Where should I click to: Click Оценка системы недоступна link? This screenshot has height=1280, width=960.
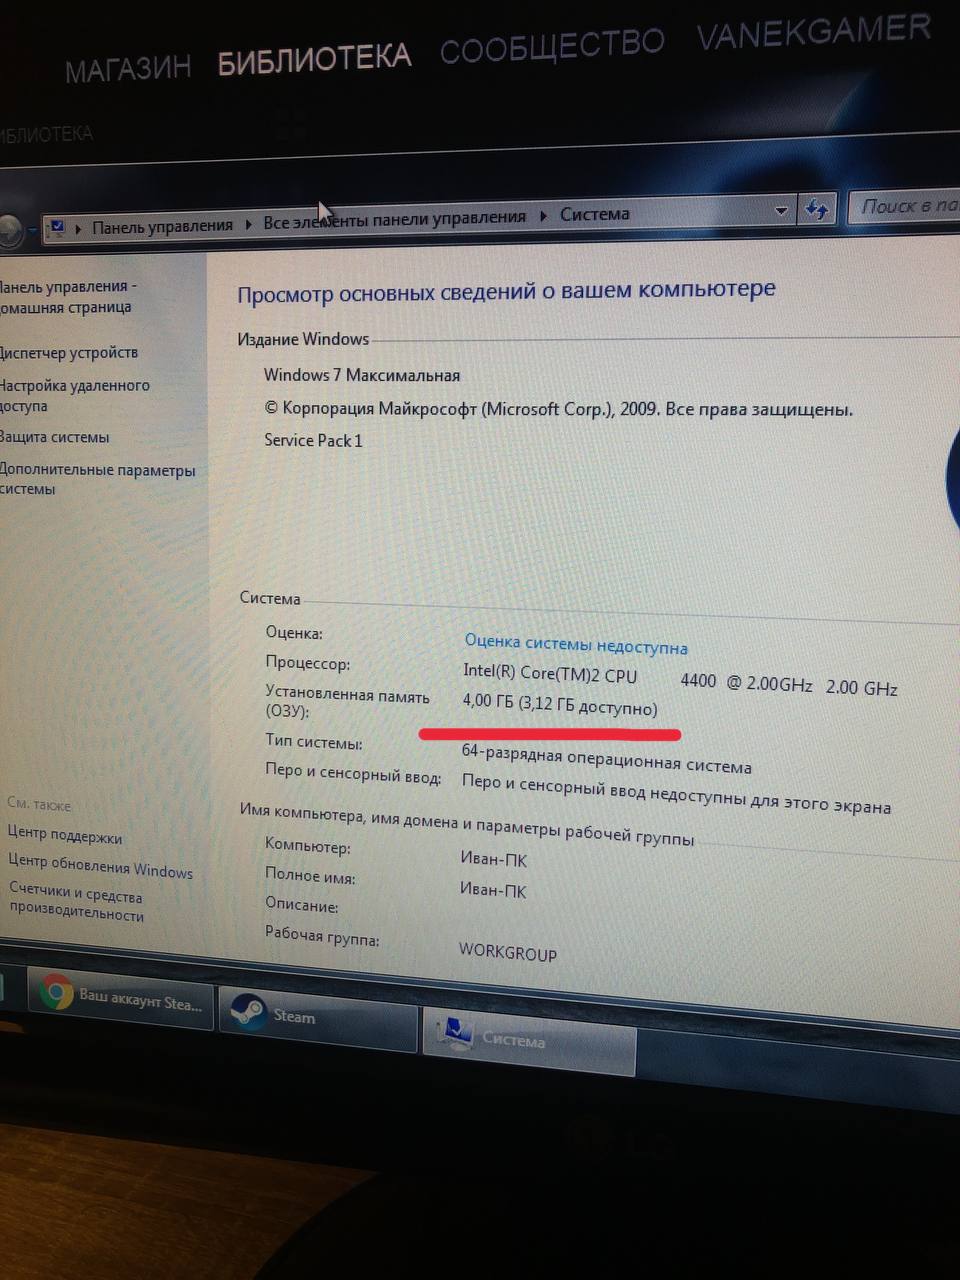tap(576, 644)
